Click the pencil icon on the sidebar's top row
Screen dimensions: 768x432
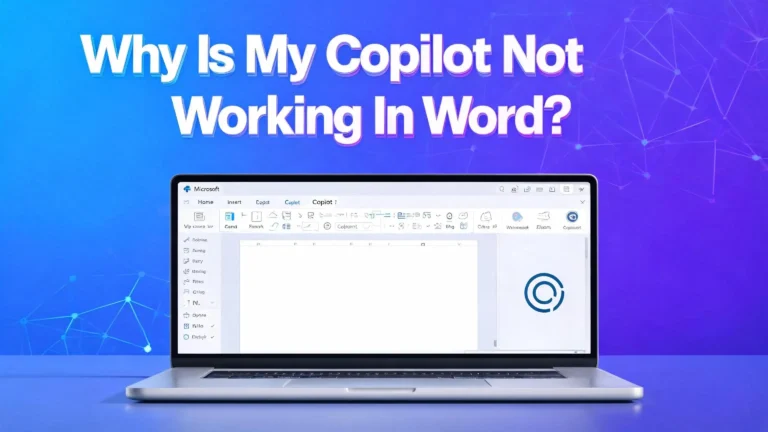click(x=187, y=240)
